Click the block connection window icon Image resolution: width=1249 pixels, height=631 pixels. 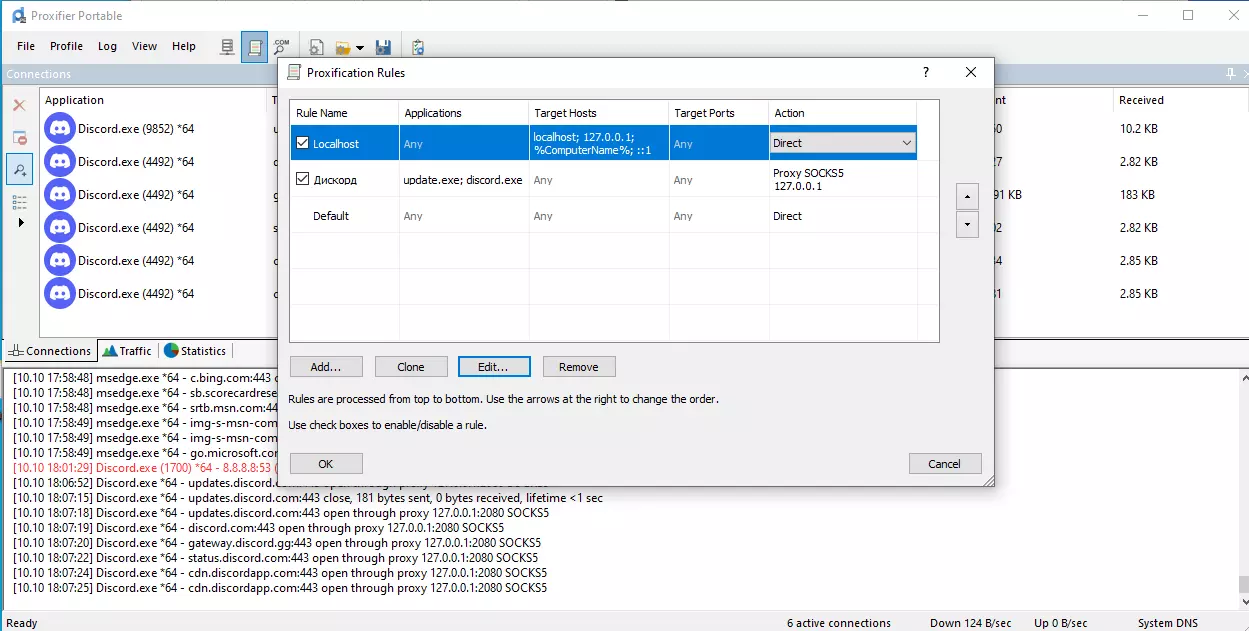[x=19, y=138]
